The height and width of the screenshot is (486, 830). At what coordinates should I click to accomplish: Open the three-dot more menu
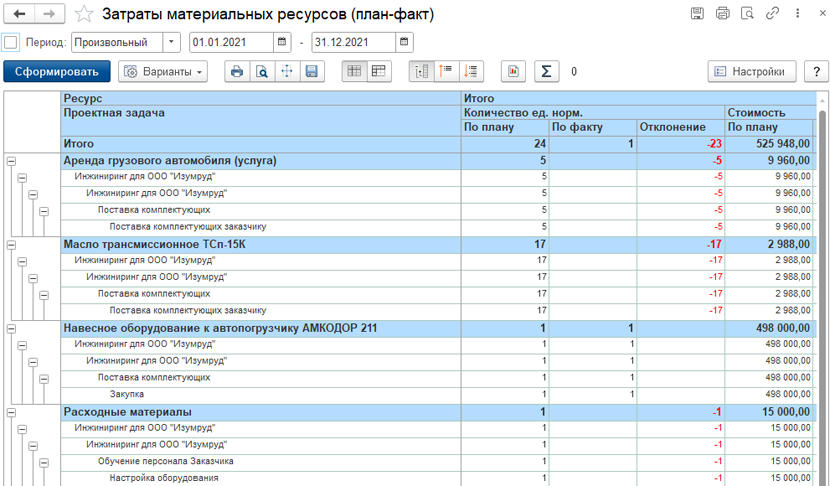[797, 13]
